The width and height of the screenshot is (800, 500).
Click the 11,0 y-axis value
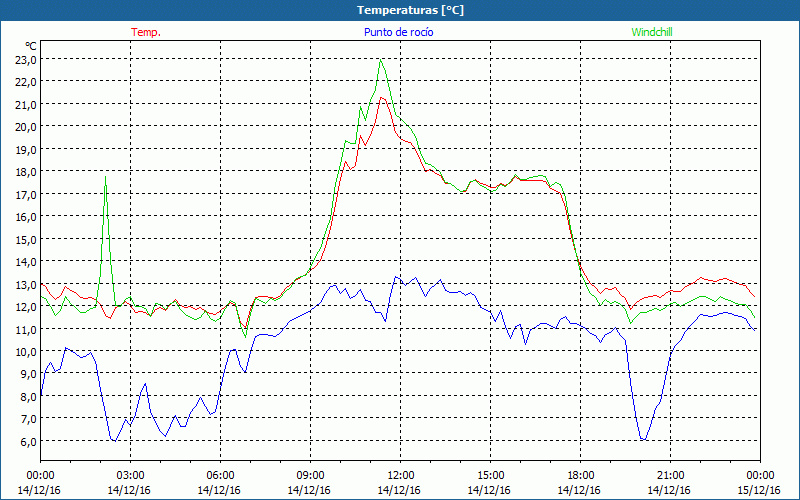[x=26, y=329]
